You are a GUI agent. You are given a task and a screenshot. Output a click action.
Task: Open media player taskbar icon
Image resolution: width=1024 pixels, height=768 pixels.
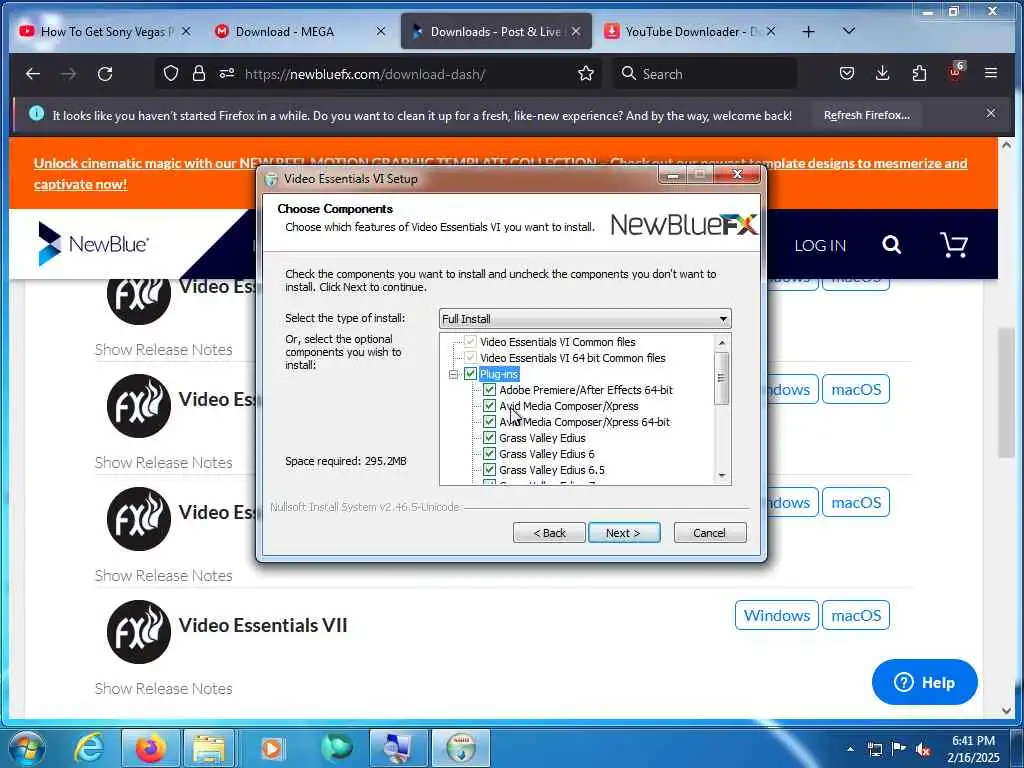272,748
